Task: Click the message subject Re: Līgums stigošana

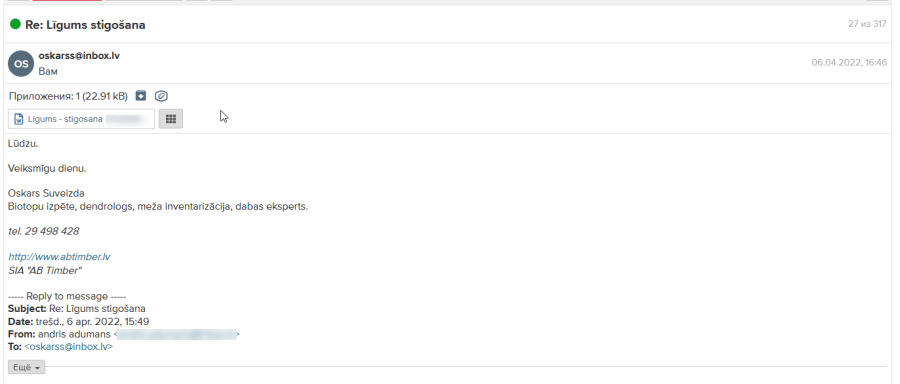Action: [x=85, y=25]
